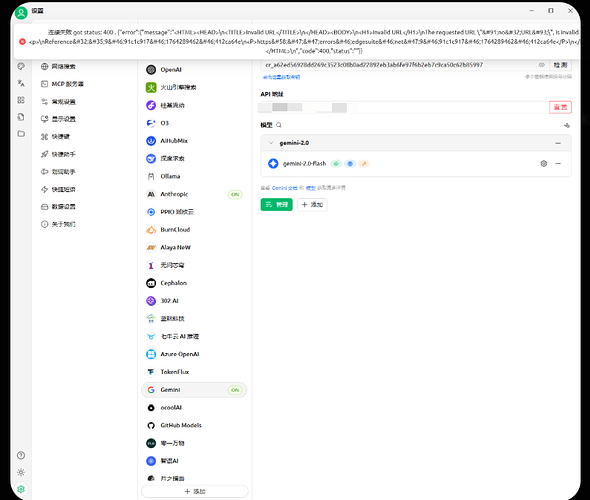This screenshot has width=590, height=500.
Task: Select the provider listed below 302.AI
Action: (x=194, y=319)
